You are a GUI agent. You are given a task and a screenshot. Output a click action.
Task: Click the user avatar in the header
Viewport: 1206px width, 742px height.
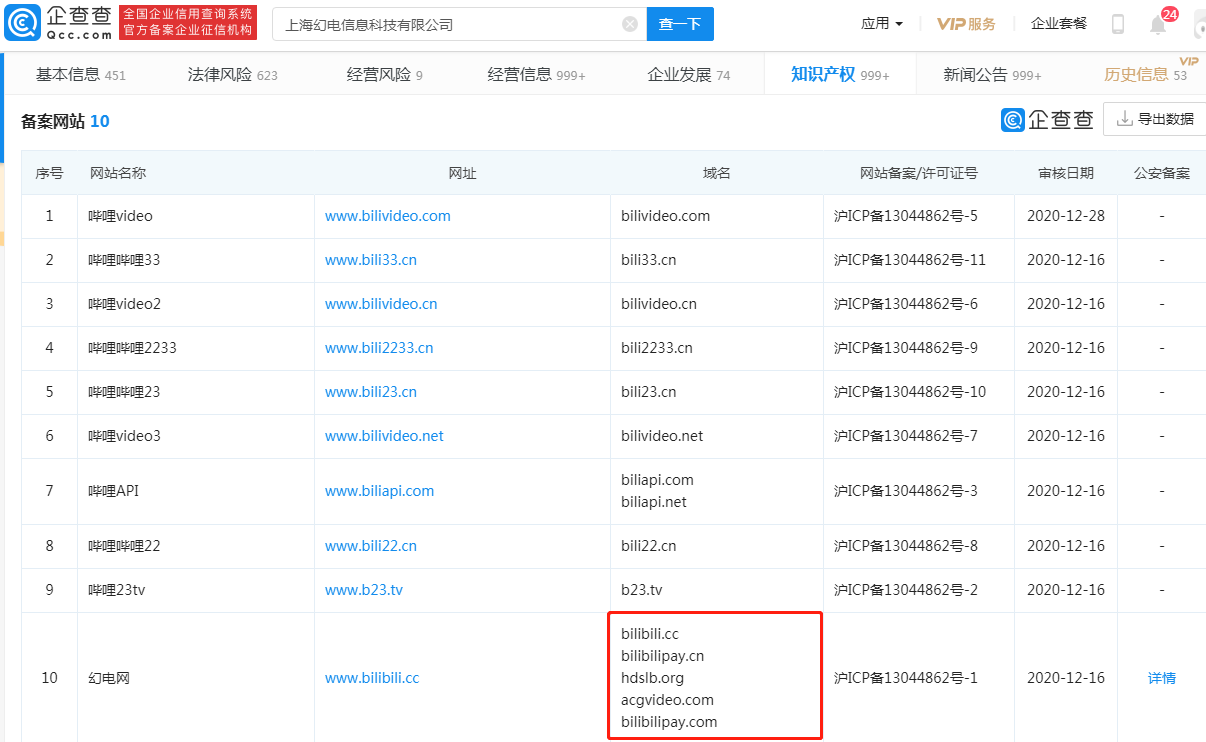(1199, 24)
